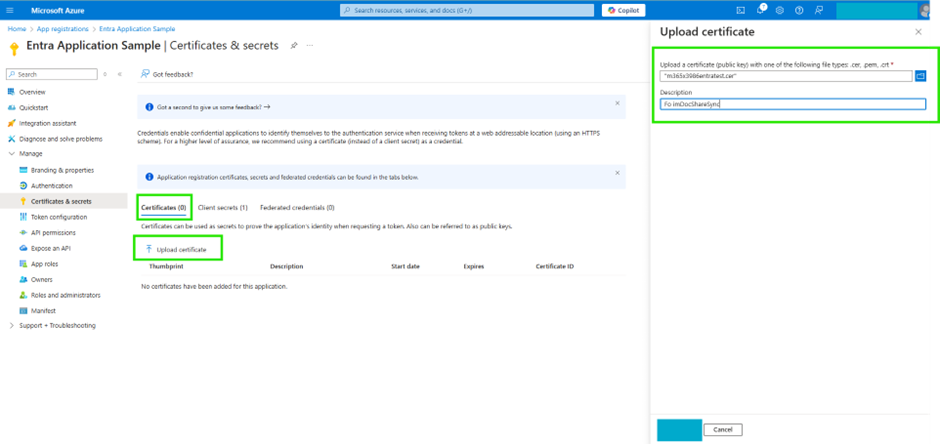
Task: Open the Help question mark icon
Action: 799,10
